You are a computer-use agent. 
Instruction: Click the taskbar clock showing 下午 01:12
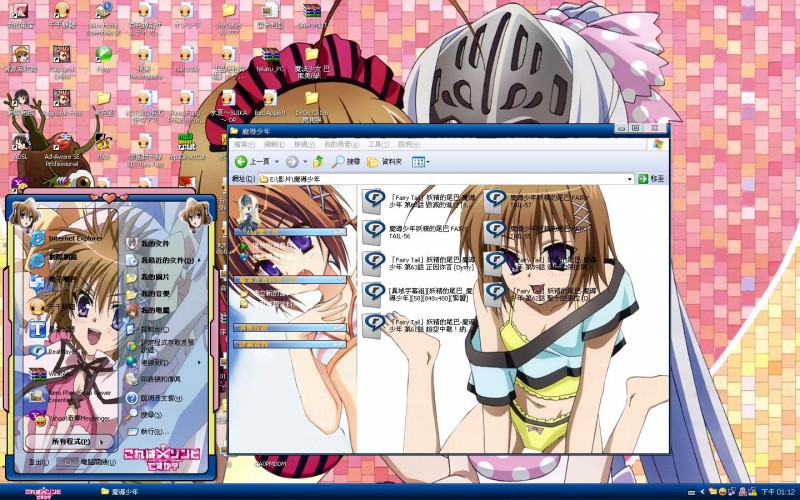tap(778, 492)
